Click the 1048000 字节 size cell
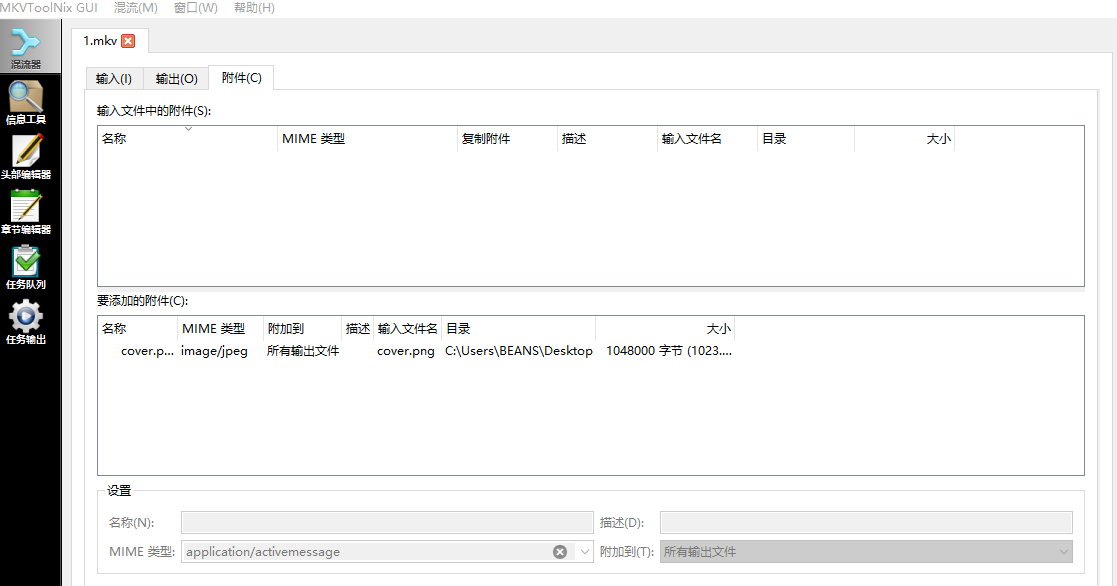Image resolution: width=1117 pixels, height=586 pixels. click(x=668, y=351)
